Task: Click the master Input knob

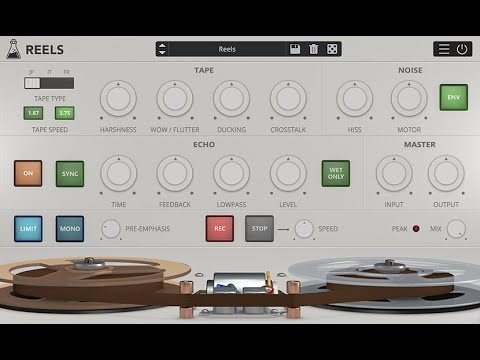Action: pos(394,174)
